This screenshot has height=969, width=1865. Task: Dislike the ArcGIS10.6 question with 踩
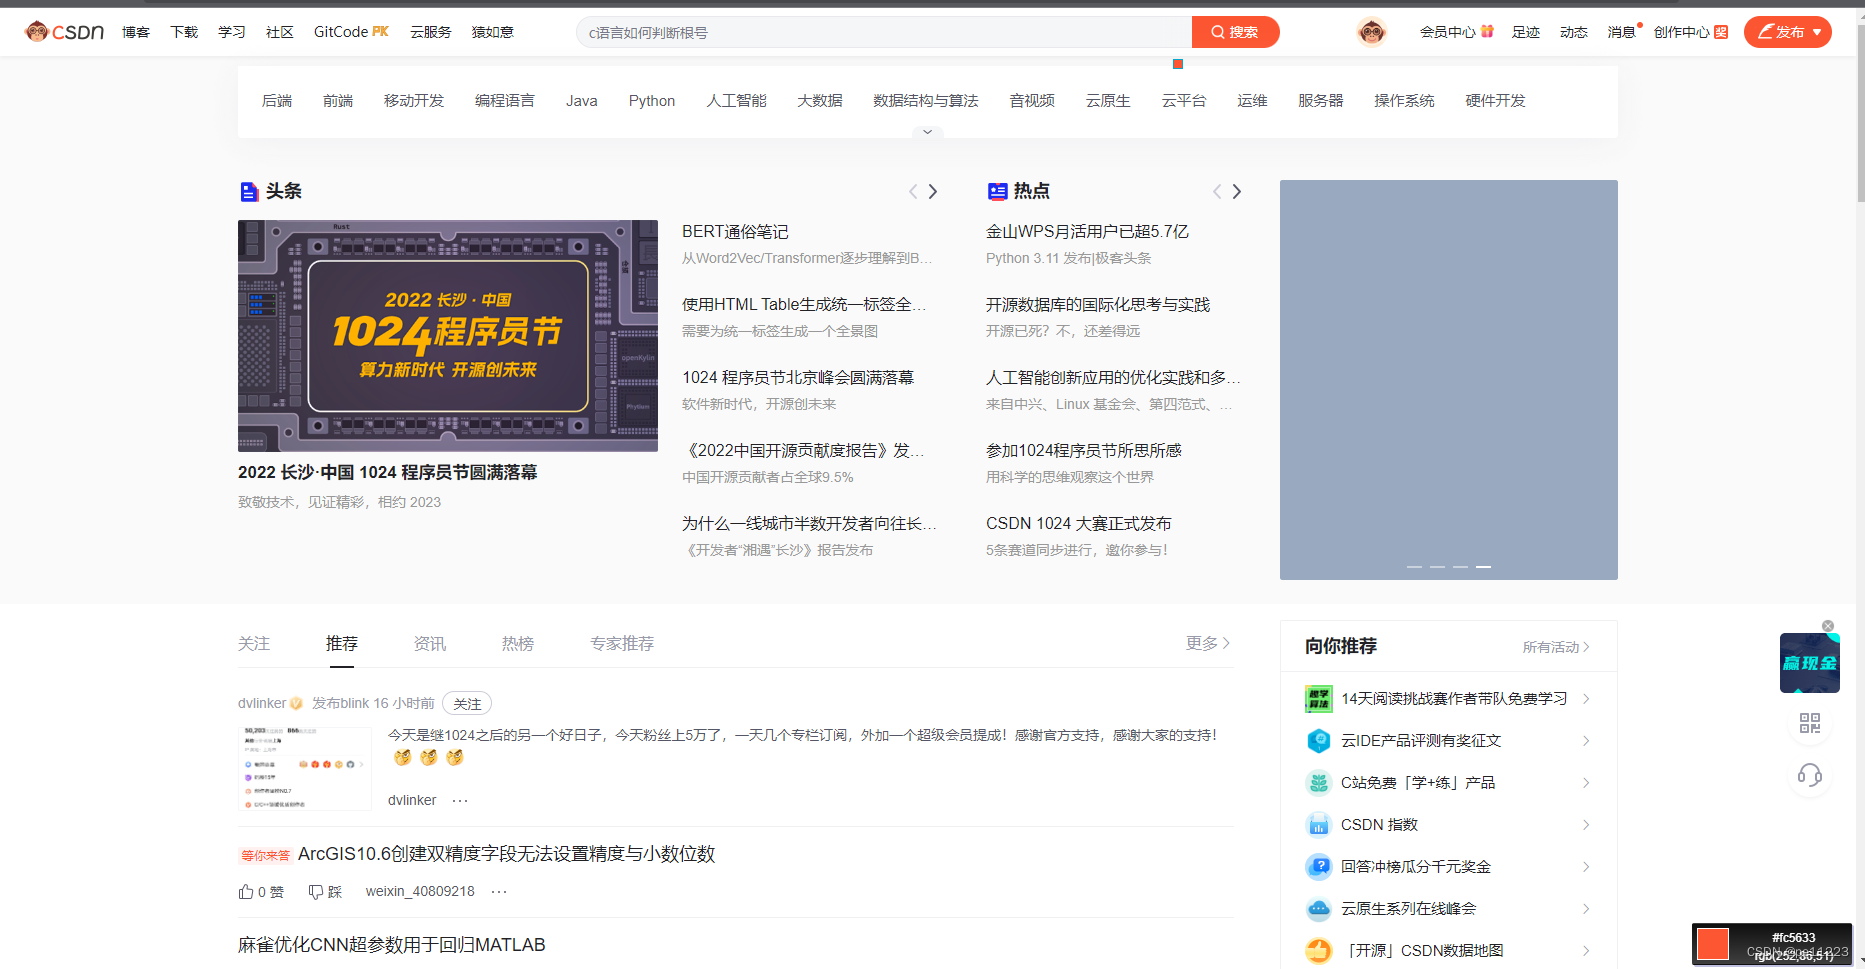coord(325,892)
